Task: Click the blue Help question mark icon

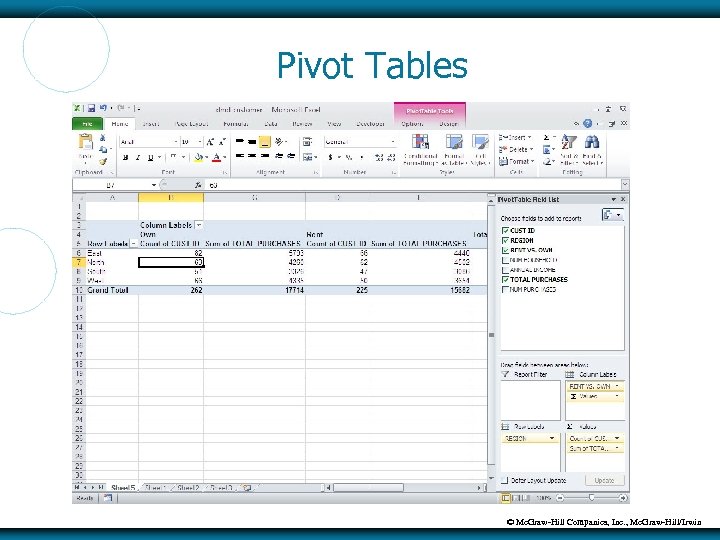Action: [587, 124]
